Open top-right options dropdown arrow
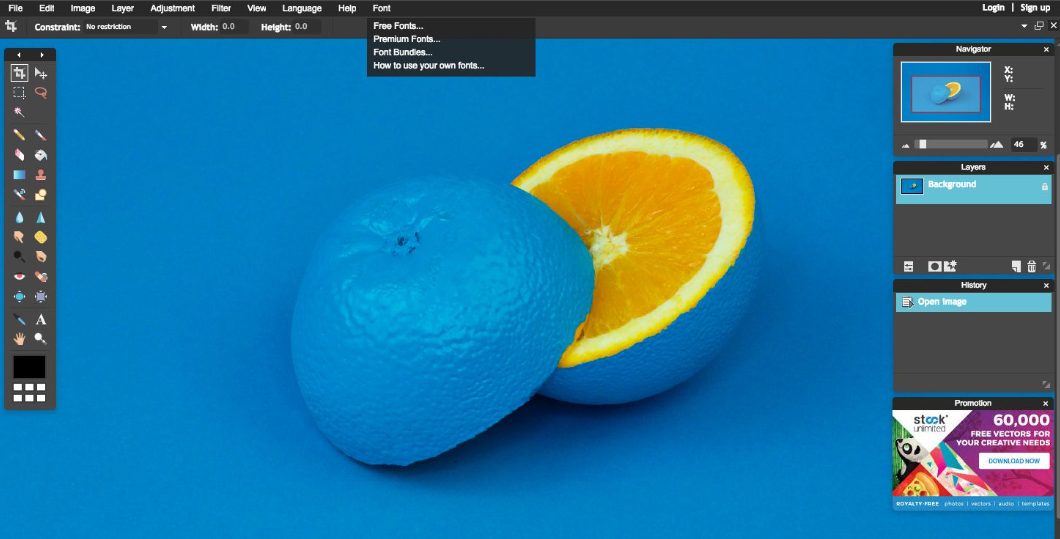 pos(1024,26)
